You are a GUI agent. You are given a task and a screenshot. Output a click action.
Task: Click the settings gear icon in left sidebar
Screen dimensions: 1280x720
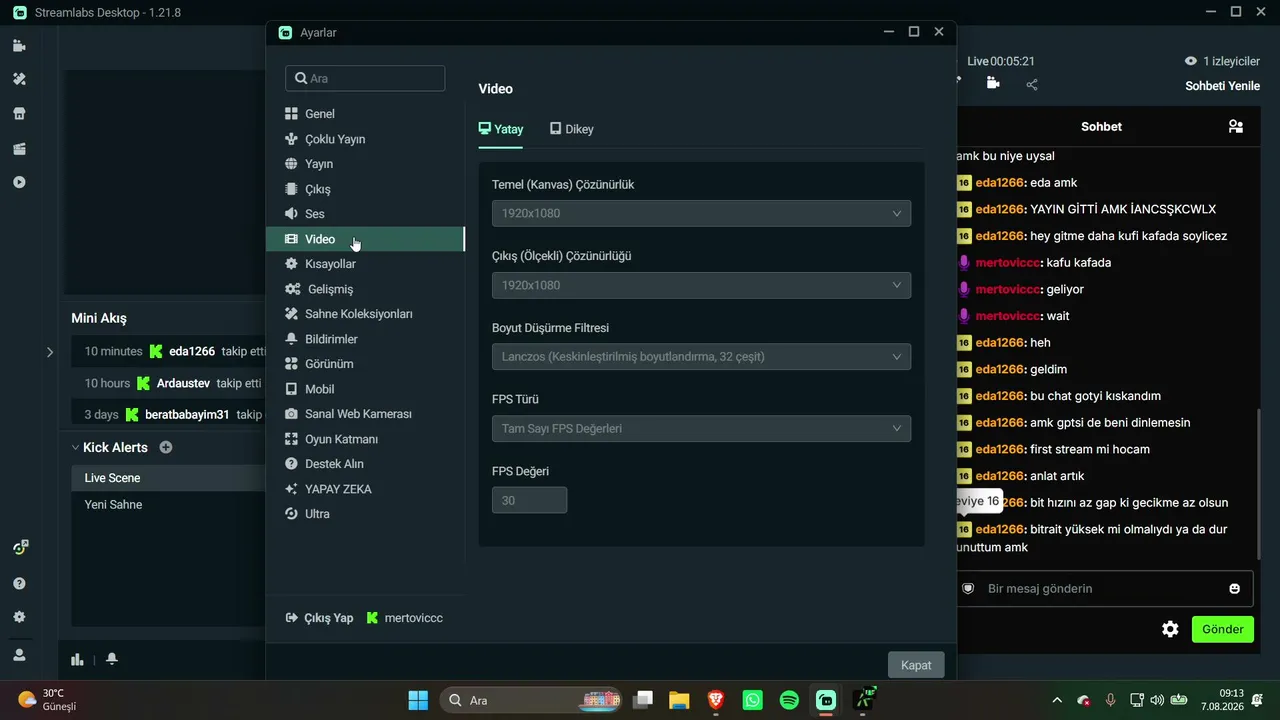click(19, 618)
